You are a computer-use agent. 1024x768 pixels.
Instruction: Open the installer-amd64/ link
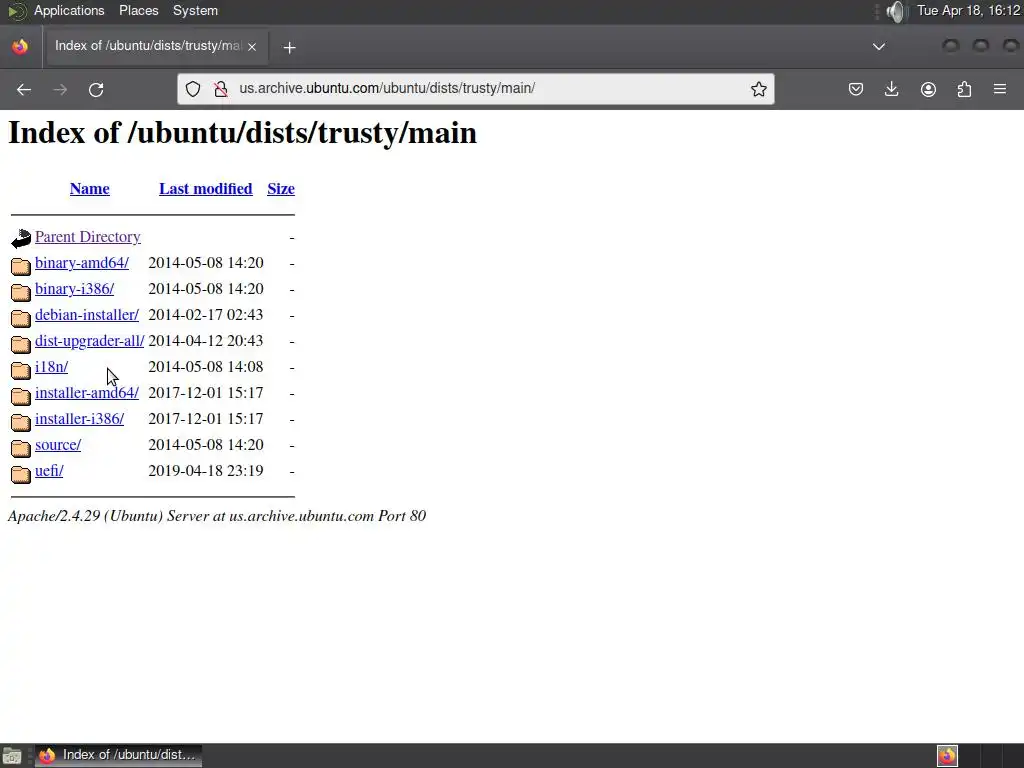pyautogui.click(x=87, y=393)
